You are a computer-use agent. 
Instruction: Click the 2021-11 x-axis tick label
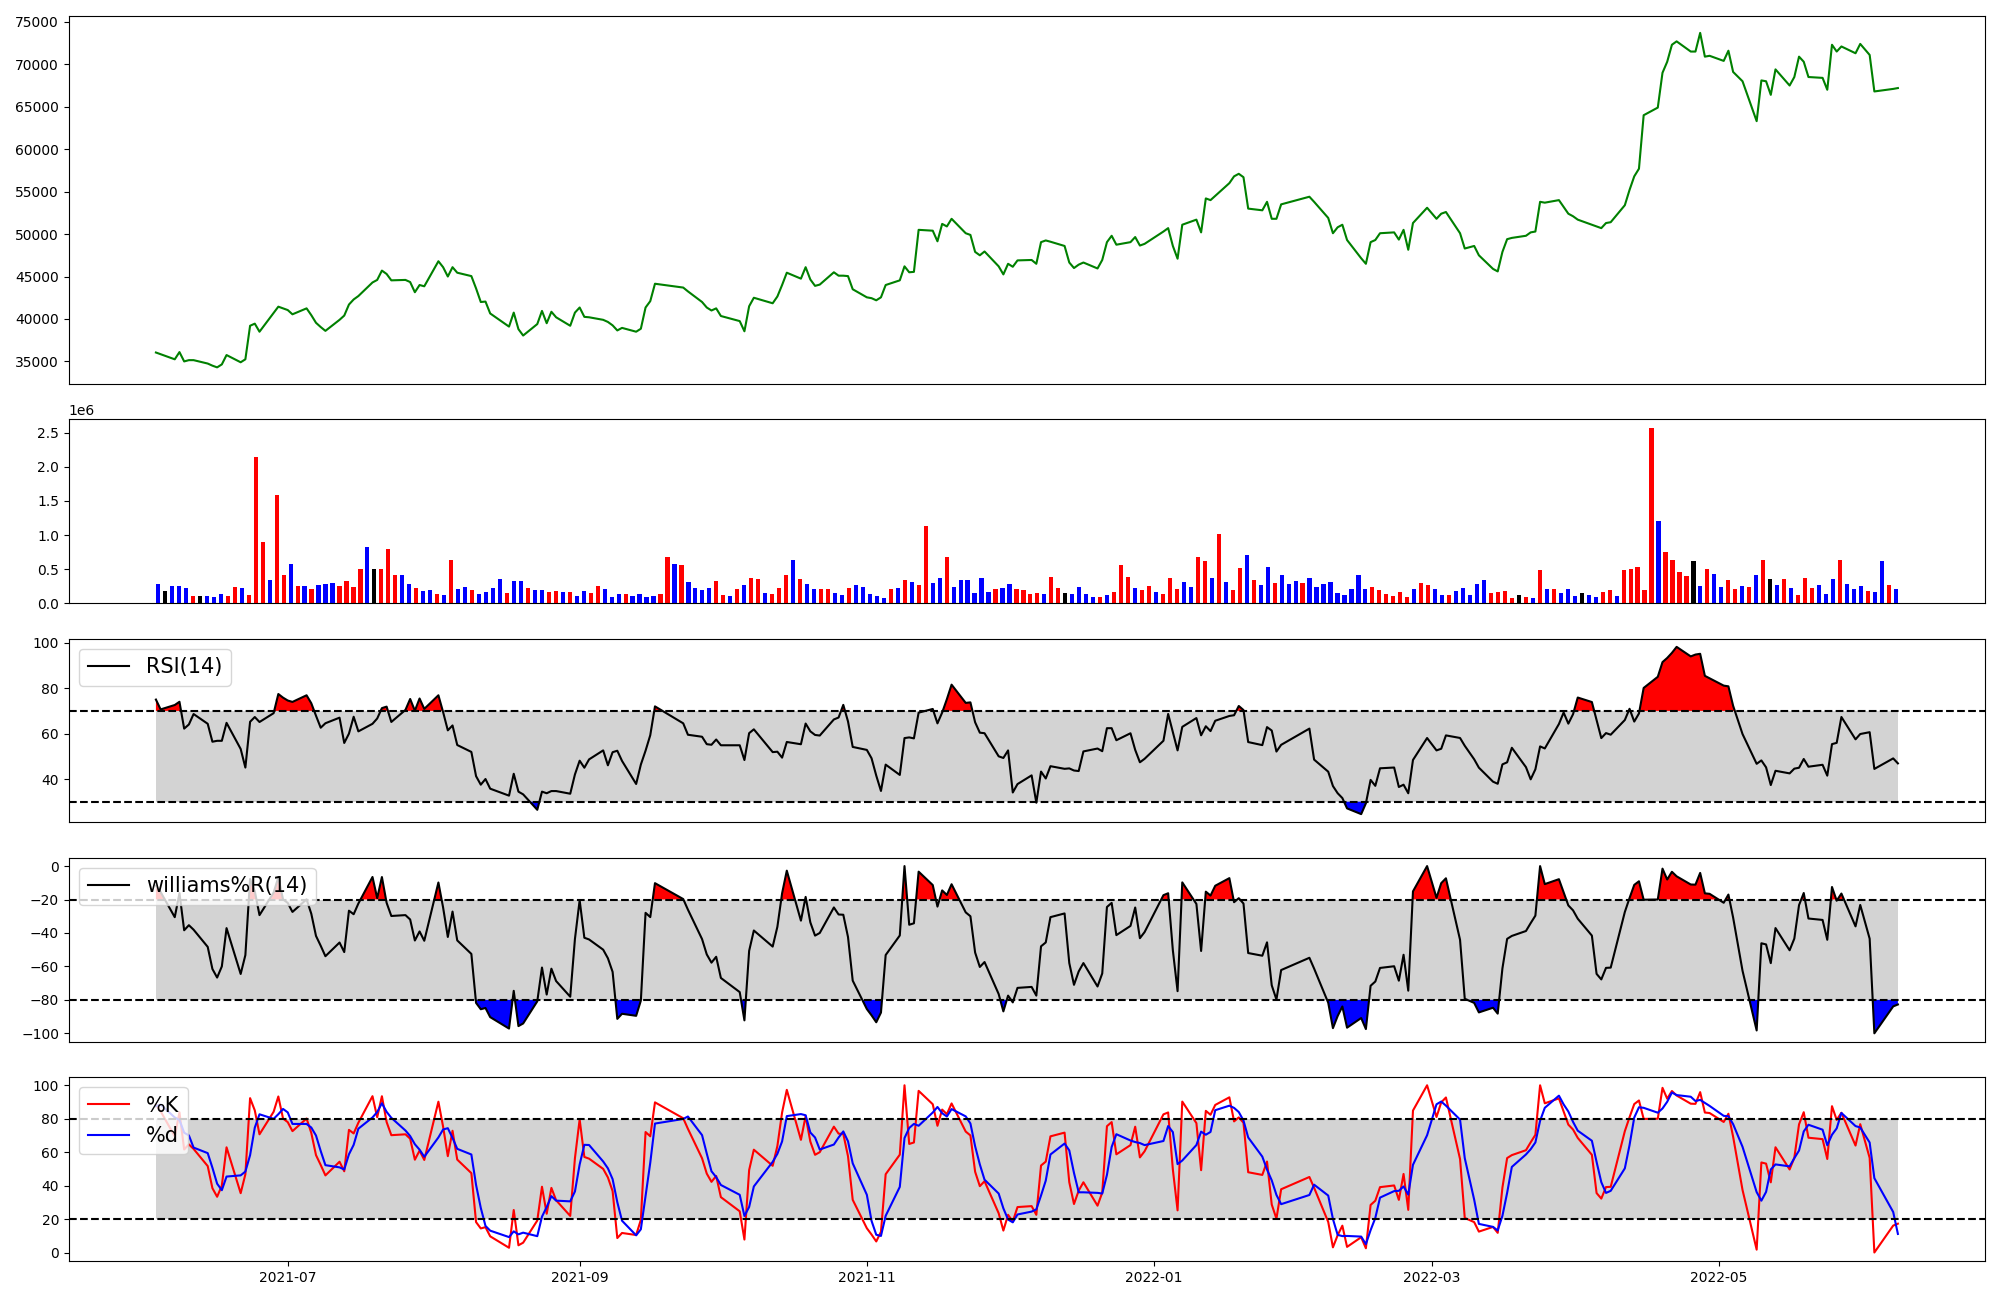click(x=866, y=1277)
